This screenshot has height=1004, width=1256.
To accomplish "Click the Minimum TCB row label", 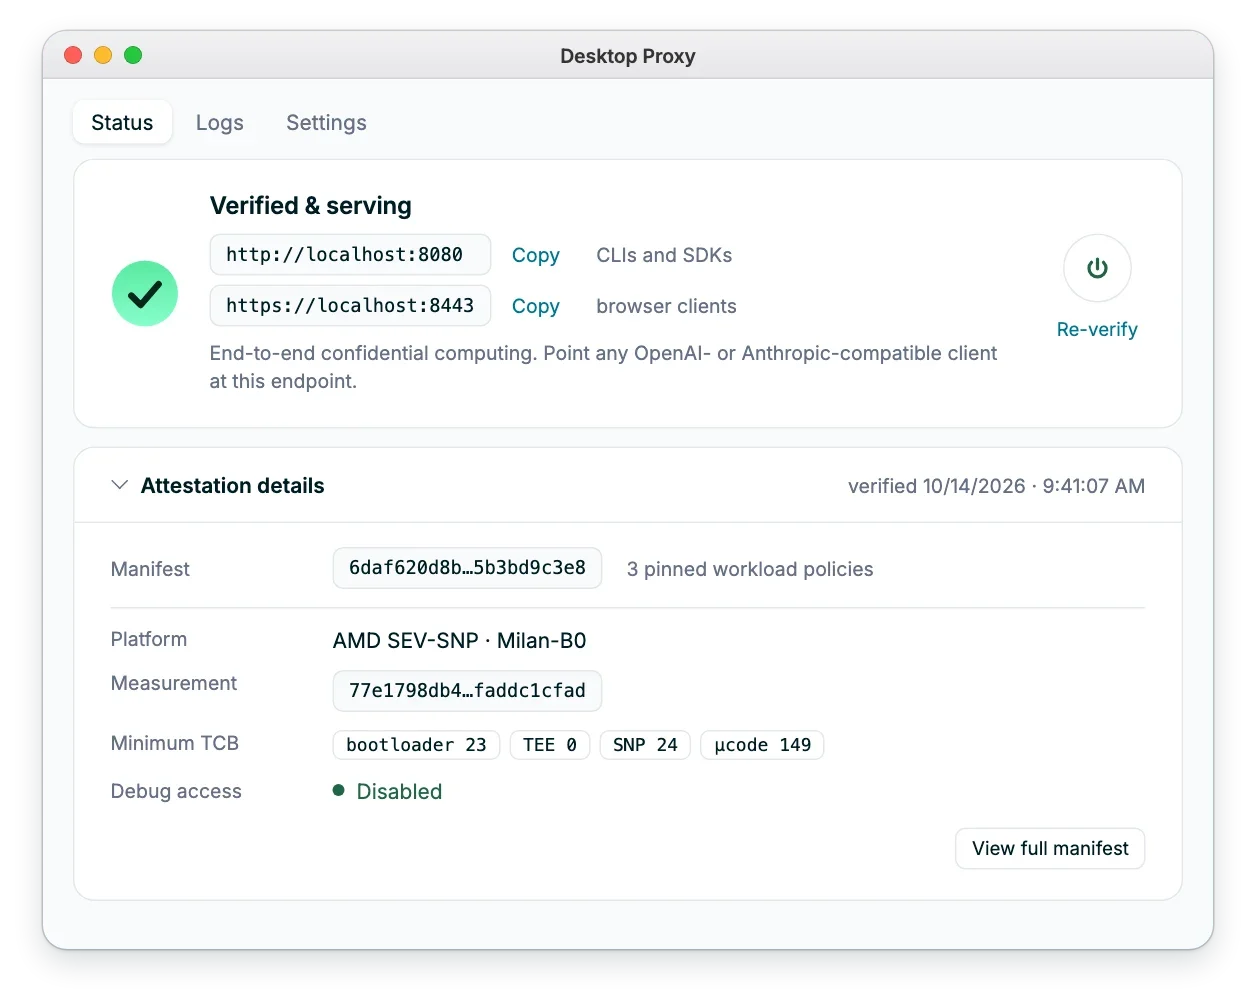I will 175,743.
